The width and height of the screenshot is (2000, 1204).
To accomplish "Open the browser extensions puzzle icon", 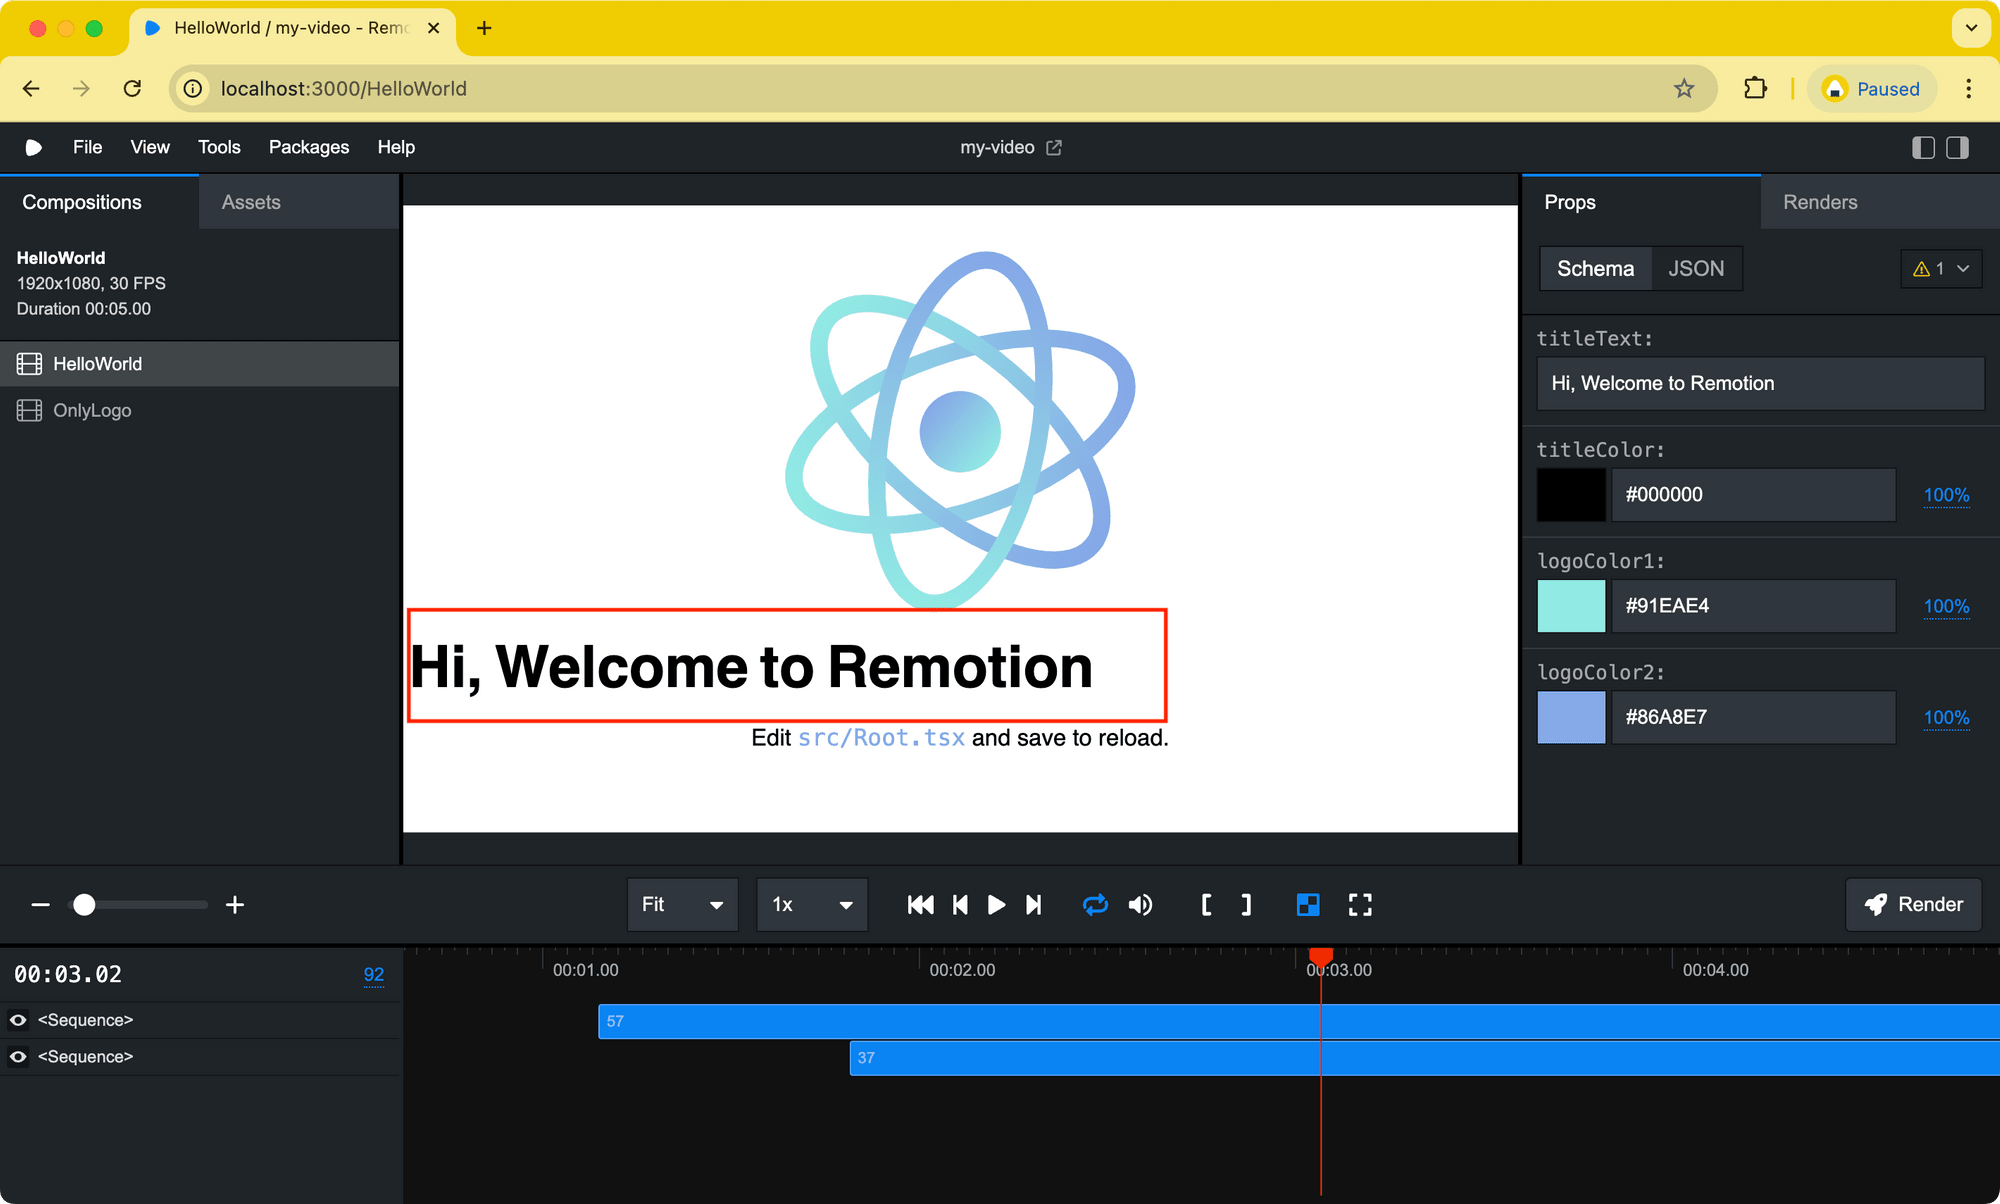I will pyautogui.click(x=1755, y=89).
